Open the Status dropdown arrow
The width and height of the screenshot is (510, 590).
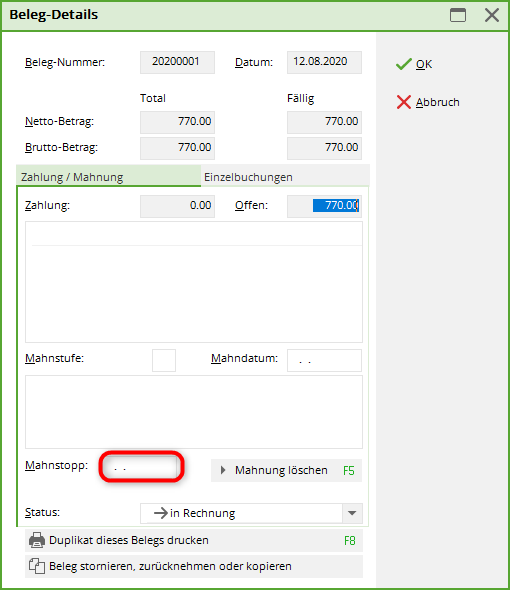(x=352, y=513)
